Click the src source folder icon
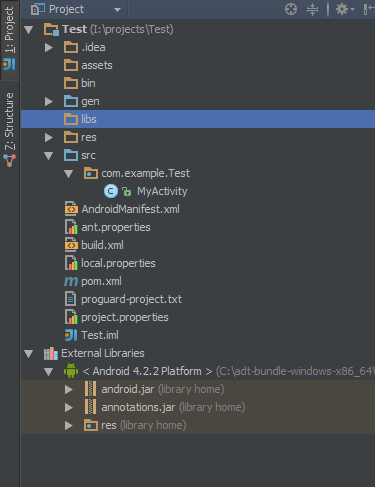The height and width of the screenshot is (487, 375). pos(71,155)
